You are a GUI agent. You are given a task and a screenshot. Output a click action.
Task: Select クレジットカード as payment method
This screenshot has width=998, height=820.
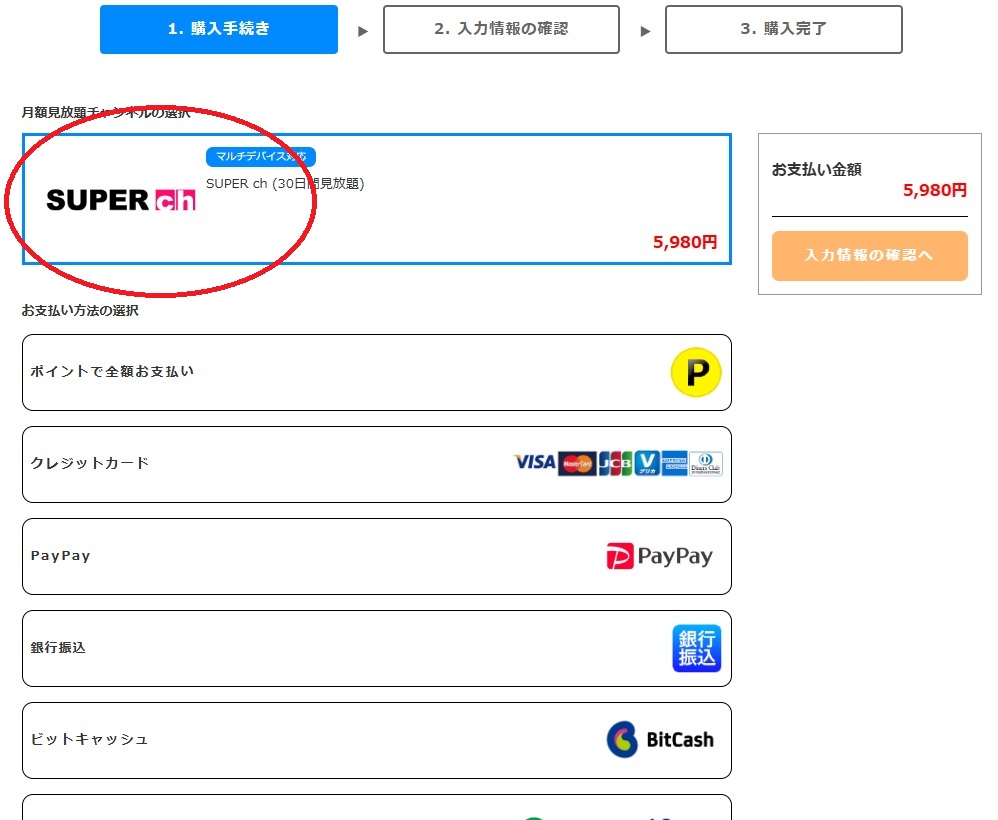(90, 464)
